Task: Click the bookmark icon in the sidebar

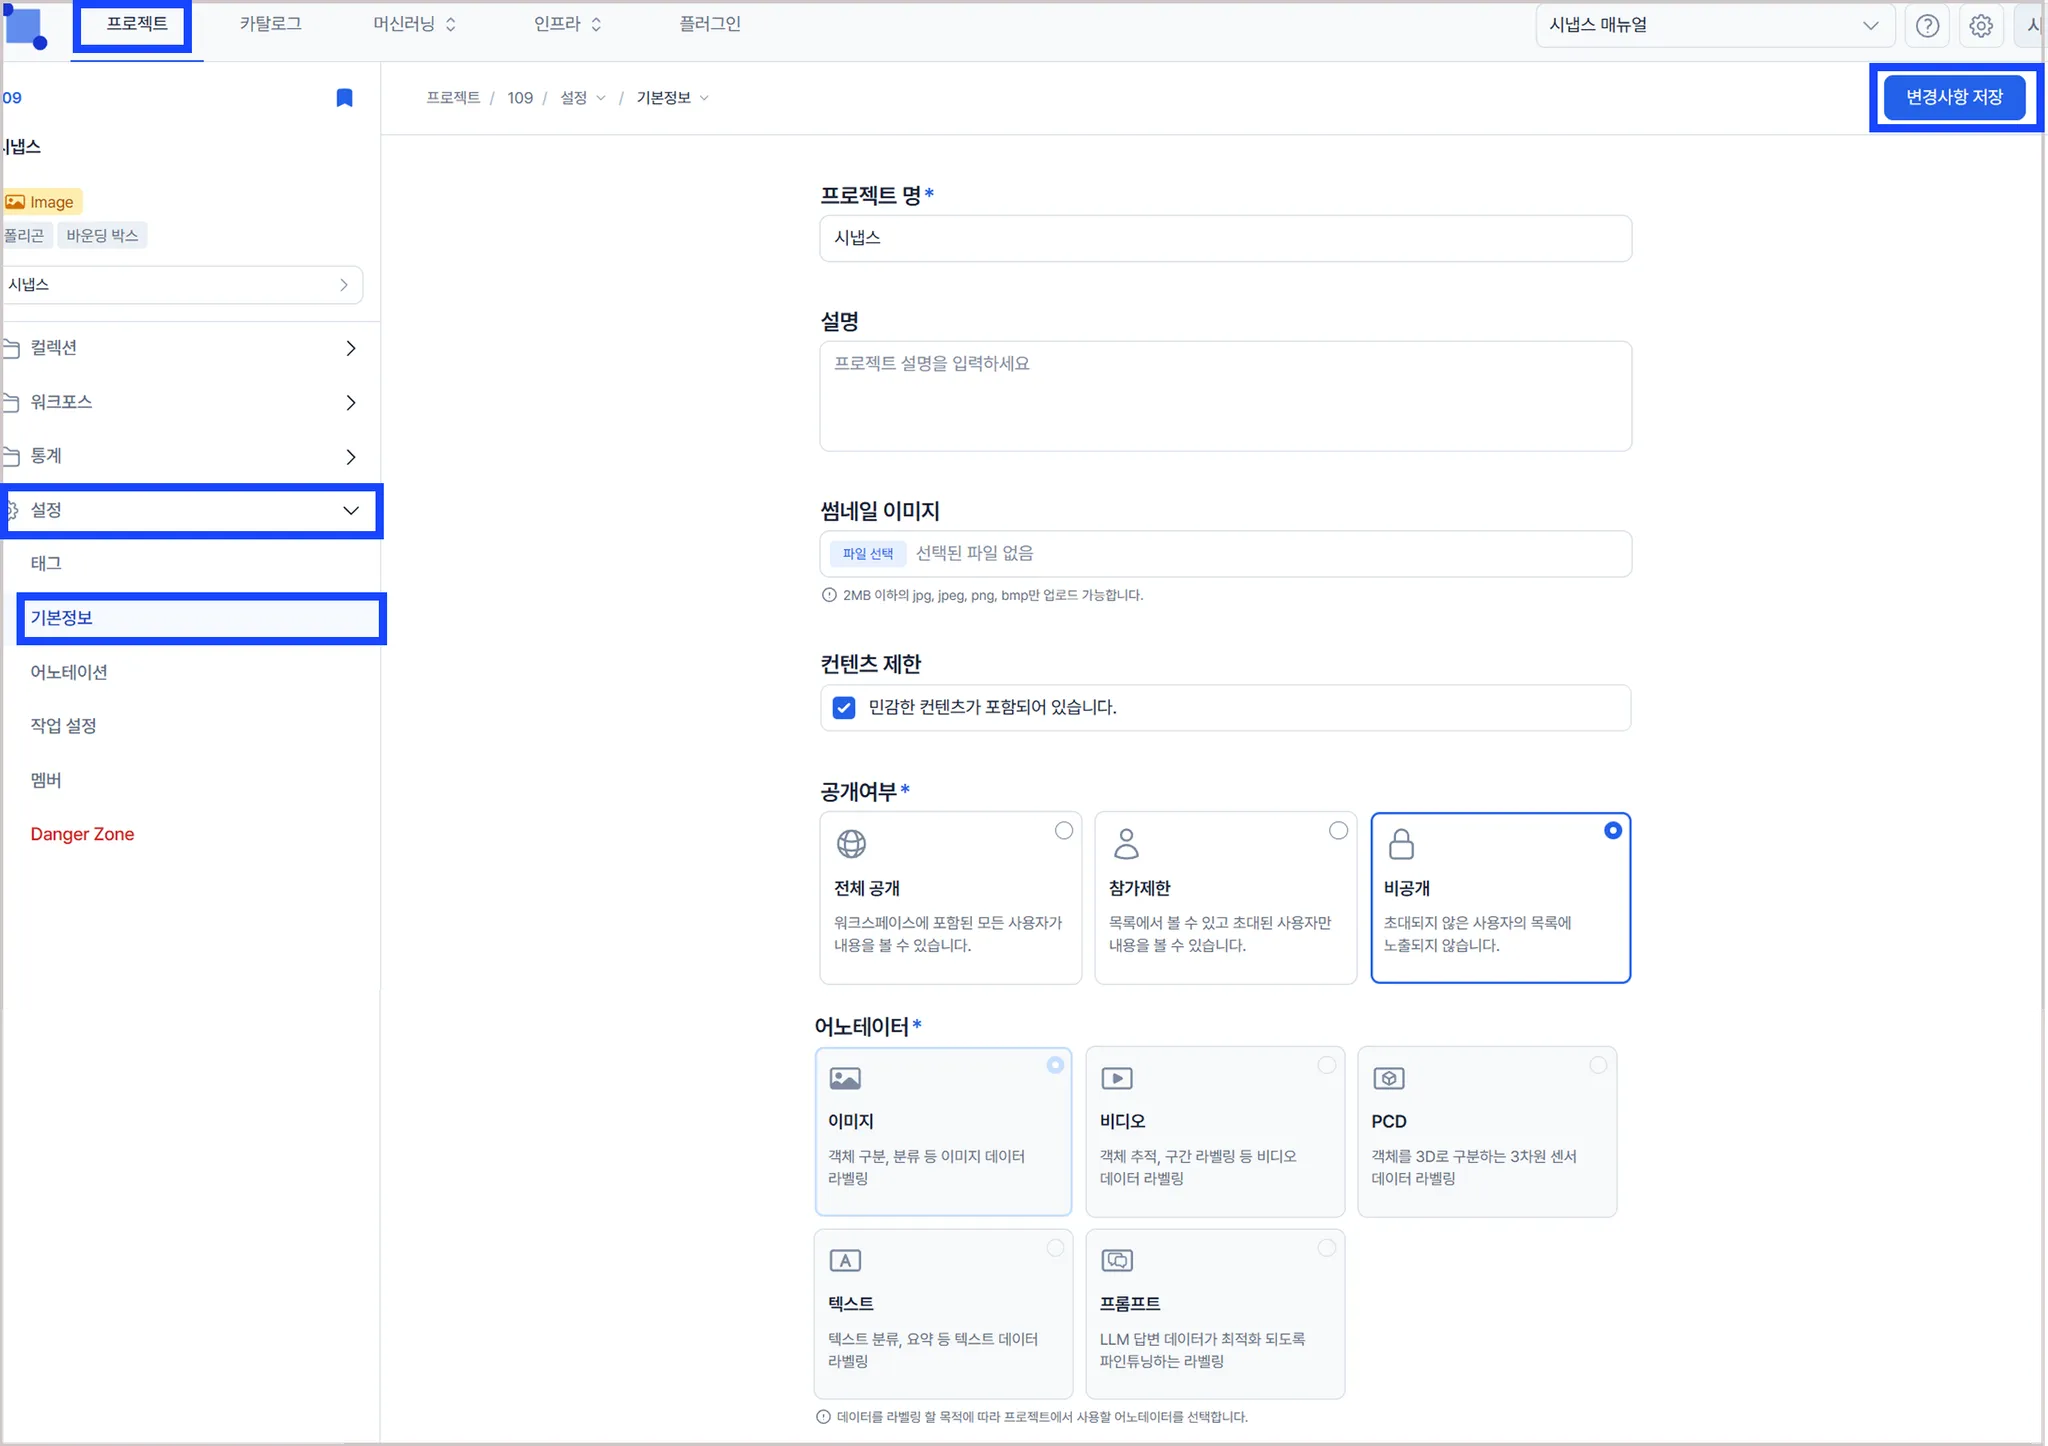Action: tap(344, 97)
